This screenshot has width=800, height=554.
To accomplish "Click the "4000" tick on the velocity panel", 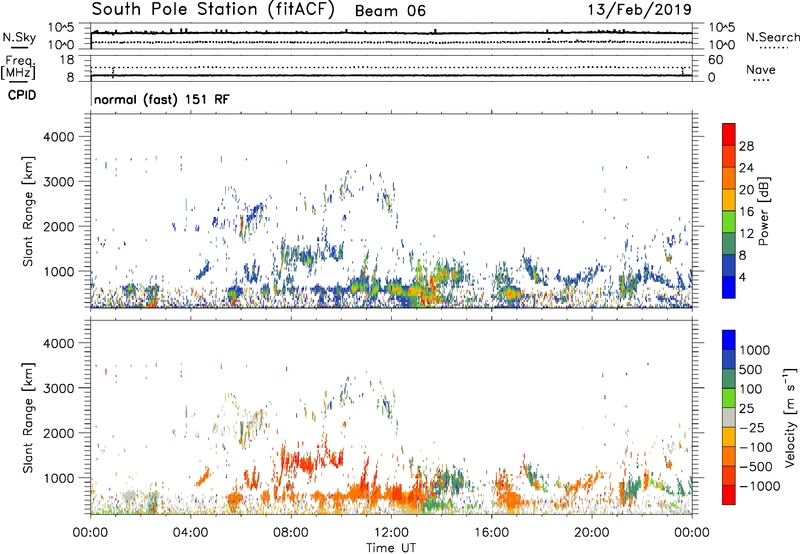I will coord(59,343).
